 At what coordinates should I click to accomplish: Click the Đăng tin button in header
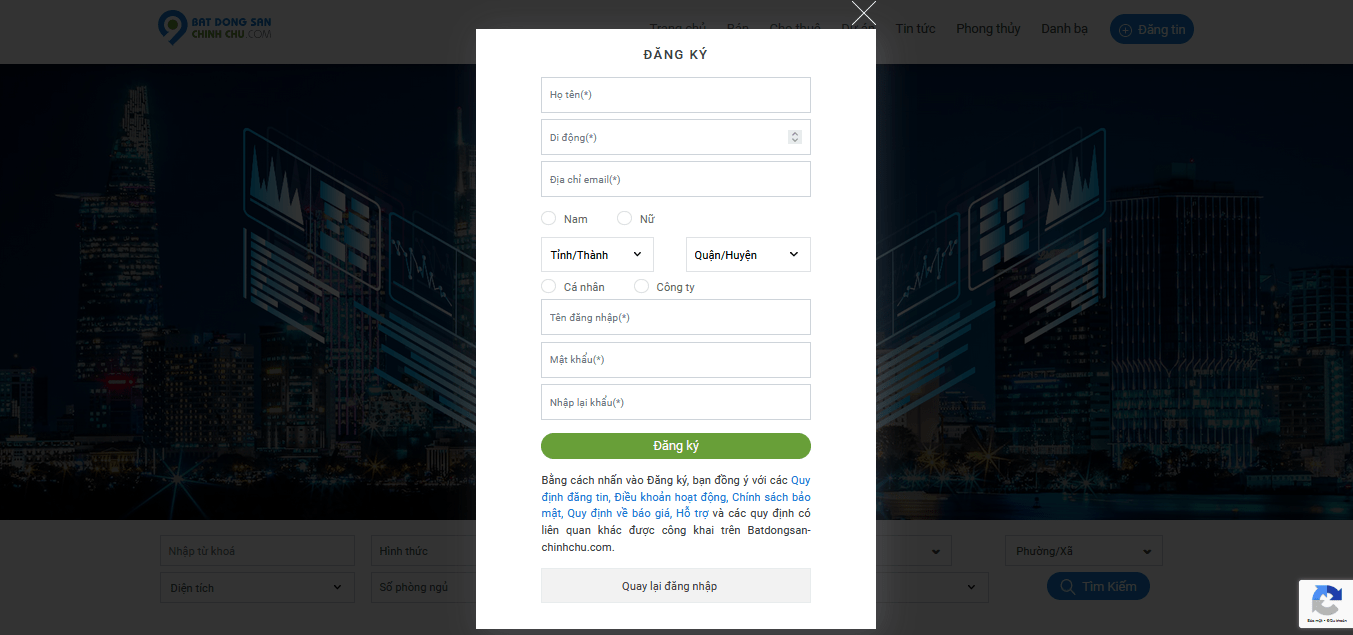[1152, 29]
